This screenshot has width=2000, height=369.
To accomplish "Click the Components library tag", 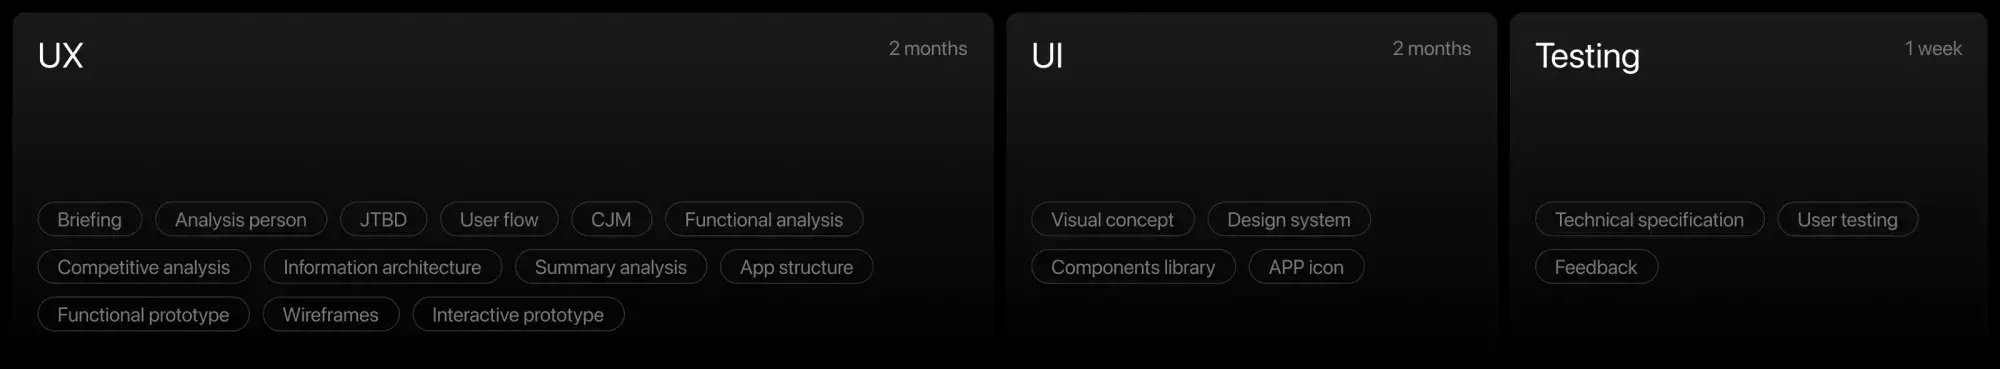I will pos(1133,267).
